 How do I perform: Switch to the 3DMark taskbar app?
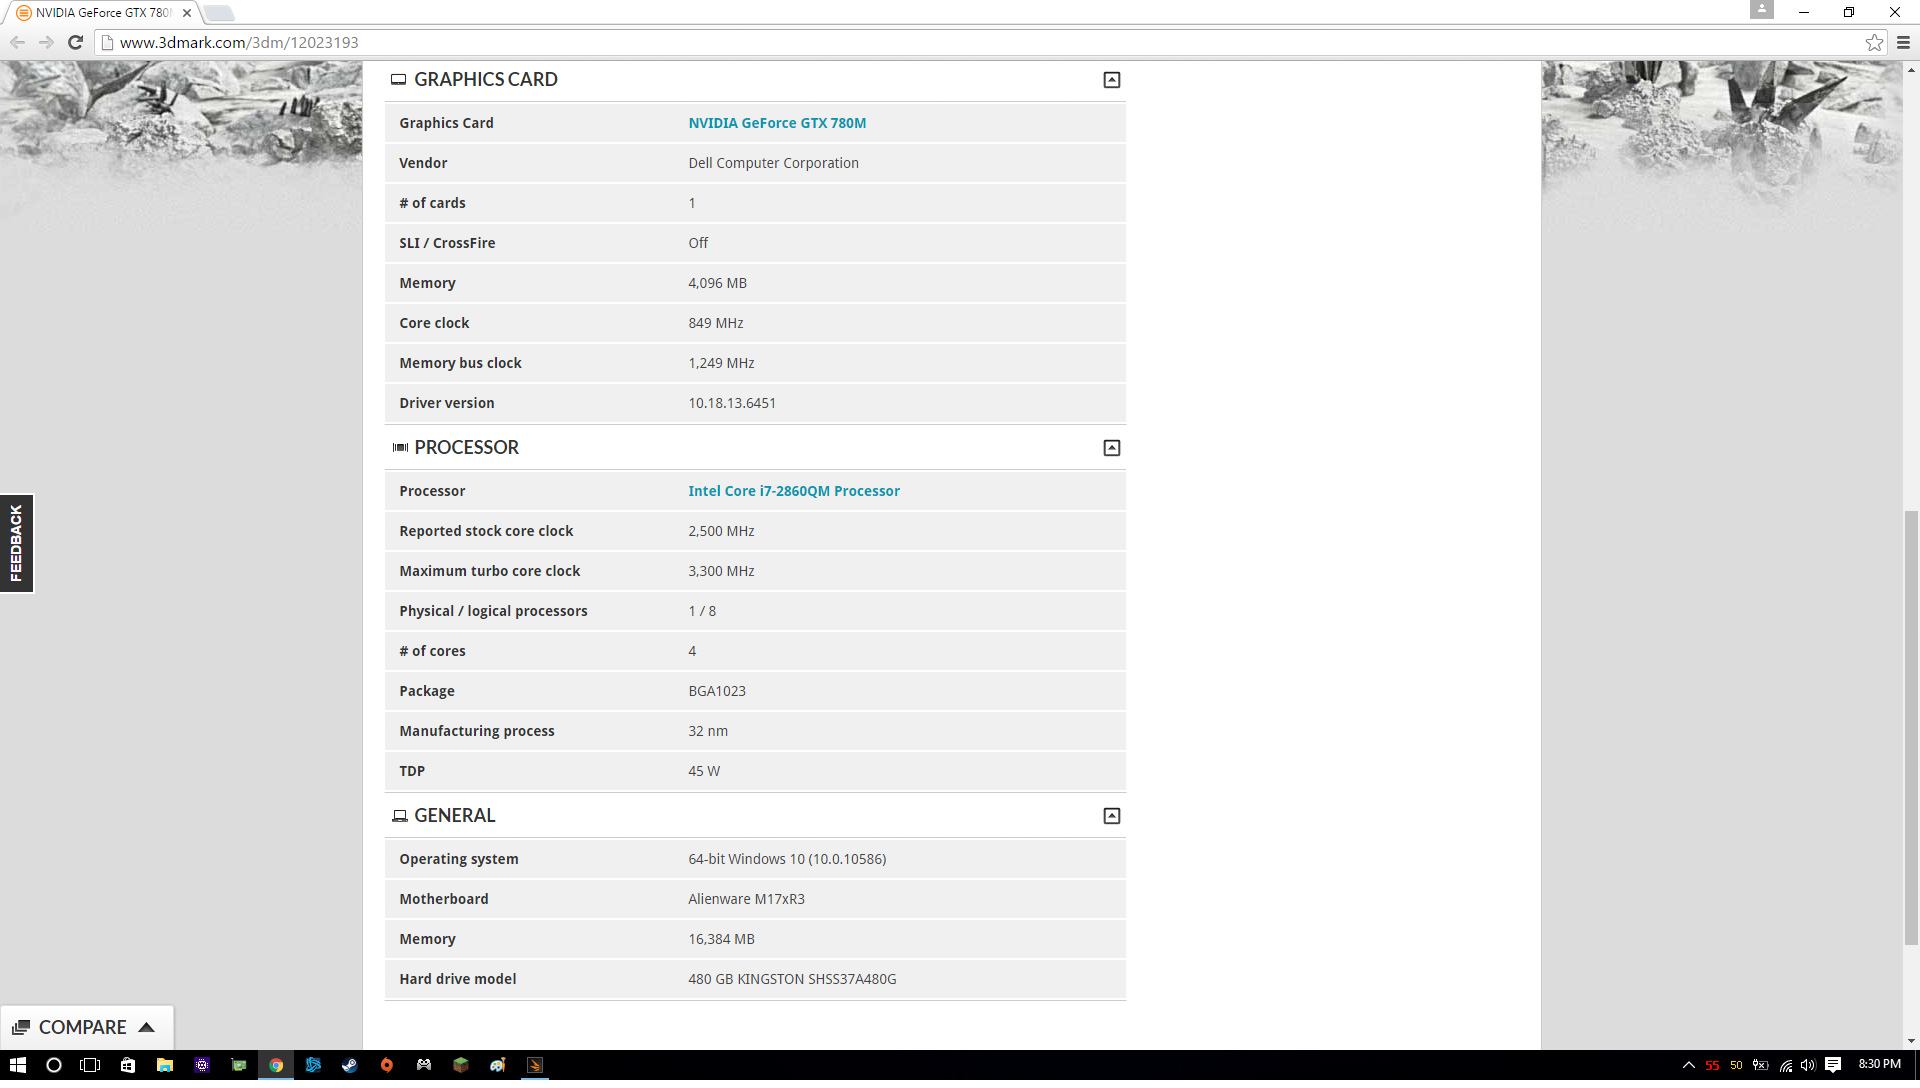coord(535,1065)
